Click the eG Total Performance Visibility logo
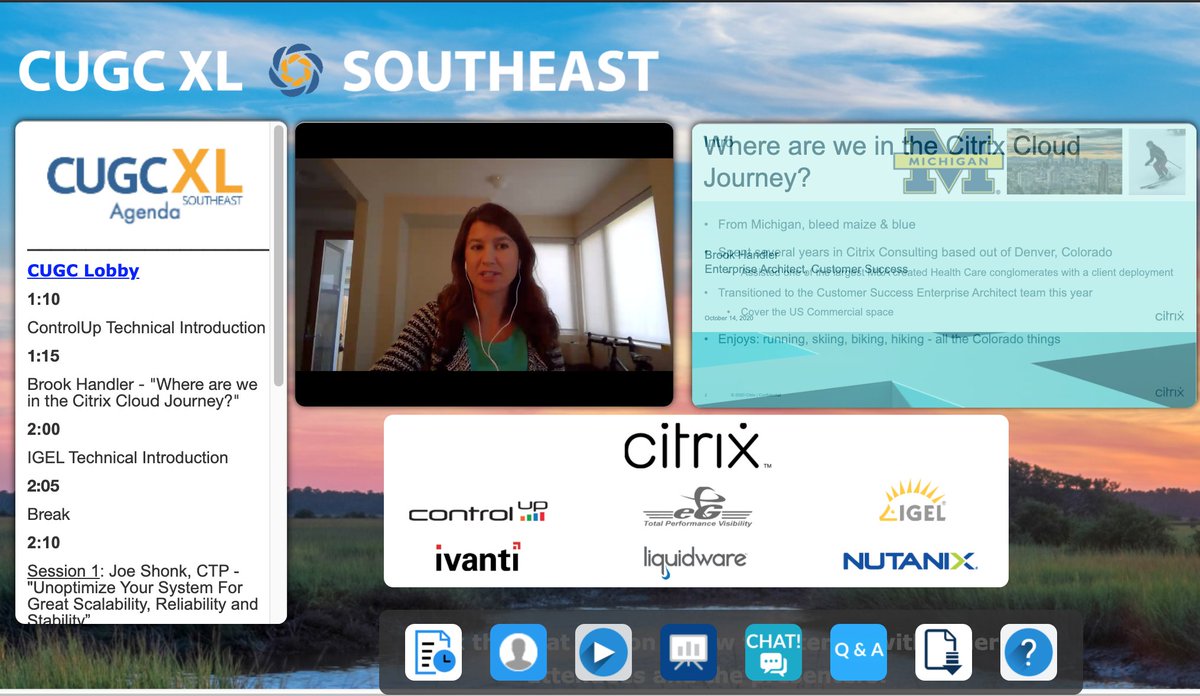1200x696 pixels. [x=697, y=507]
